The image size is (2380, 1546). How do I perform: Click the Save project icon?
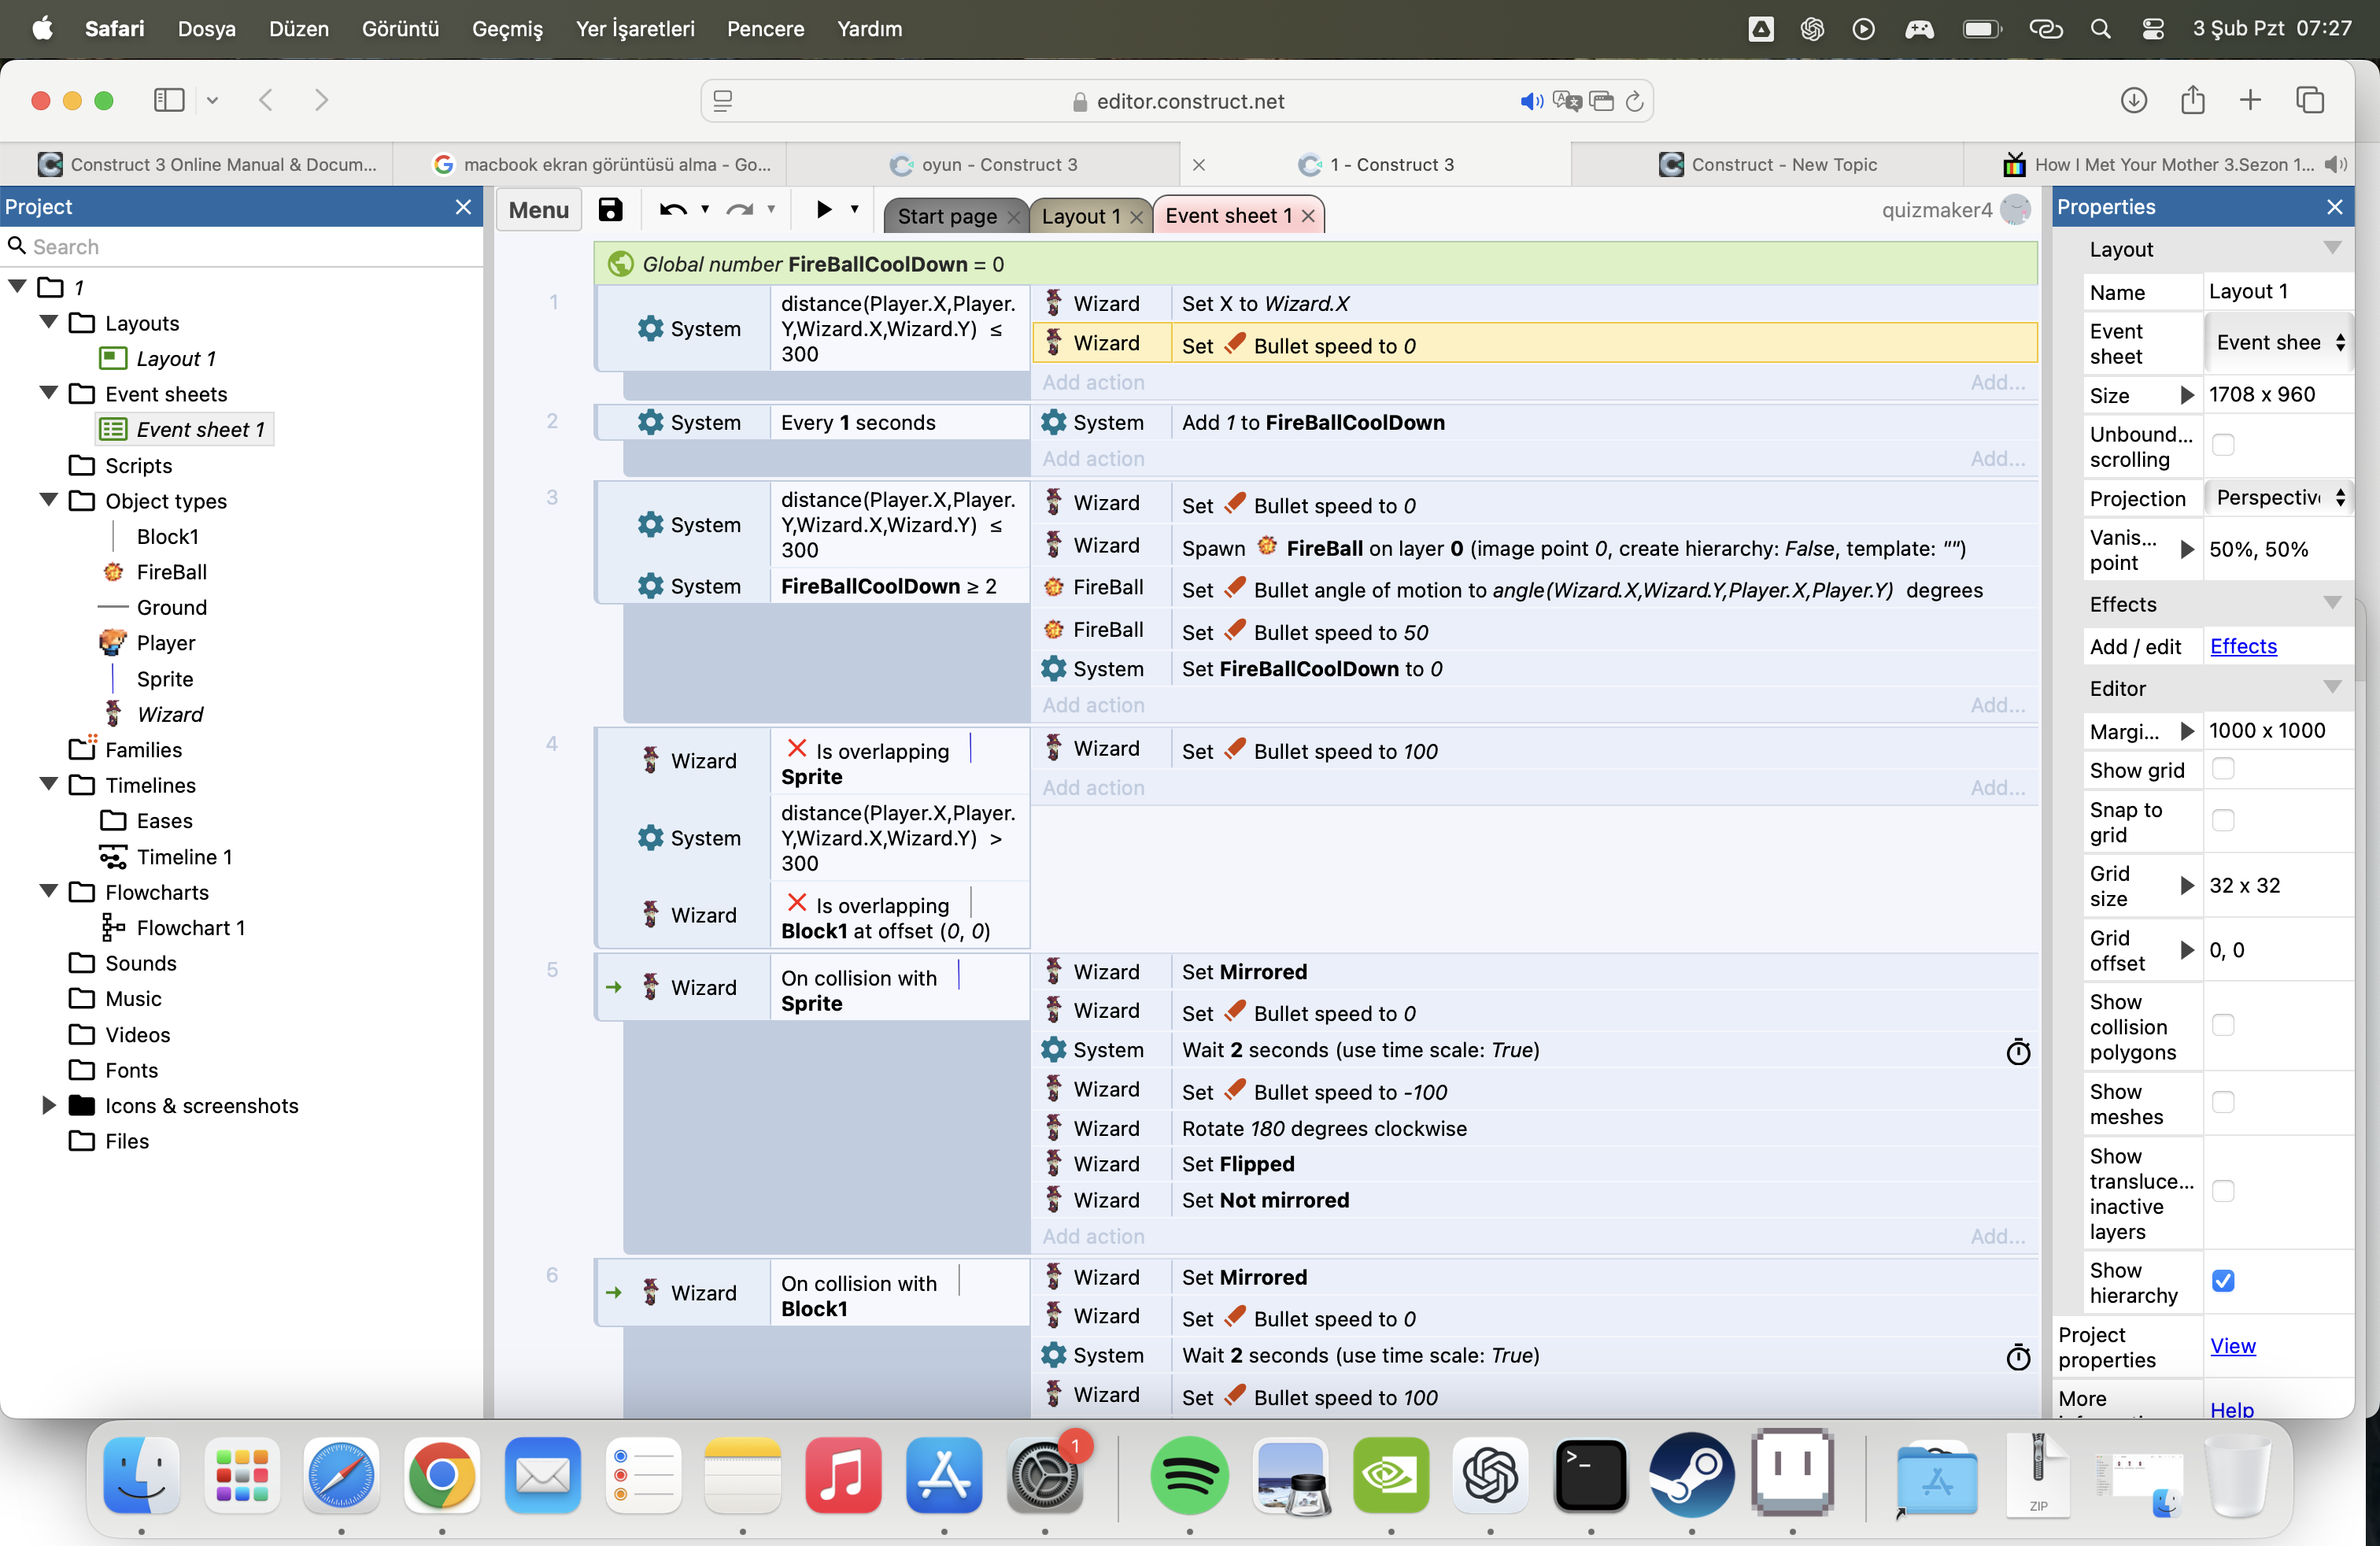pyautogui.click(x=610, y=209)
